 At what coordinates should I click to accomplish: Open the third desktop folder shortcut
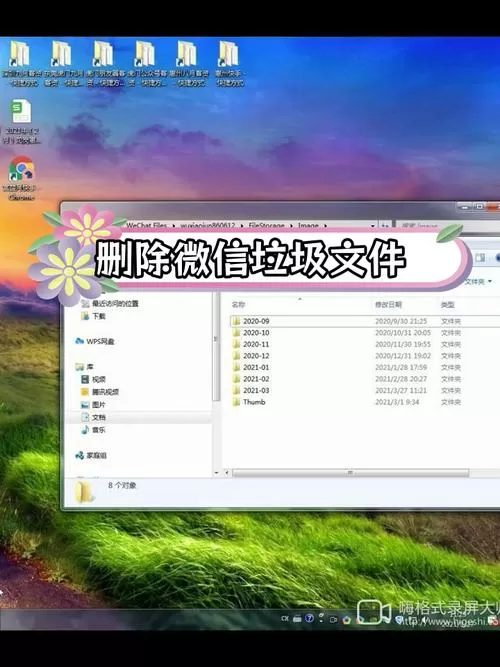point(103,64)
